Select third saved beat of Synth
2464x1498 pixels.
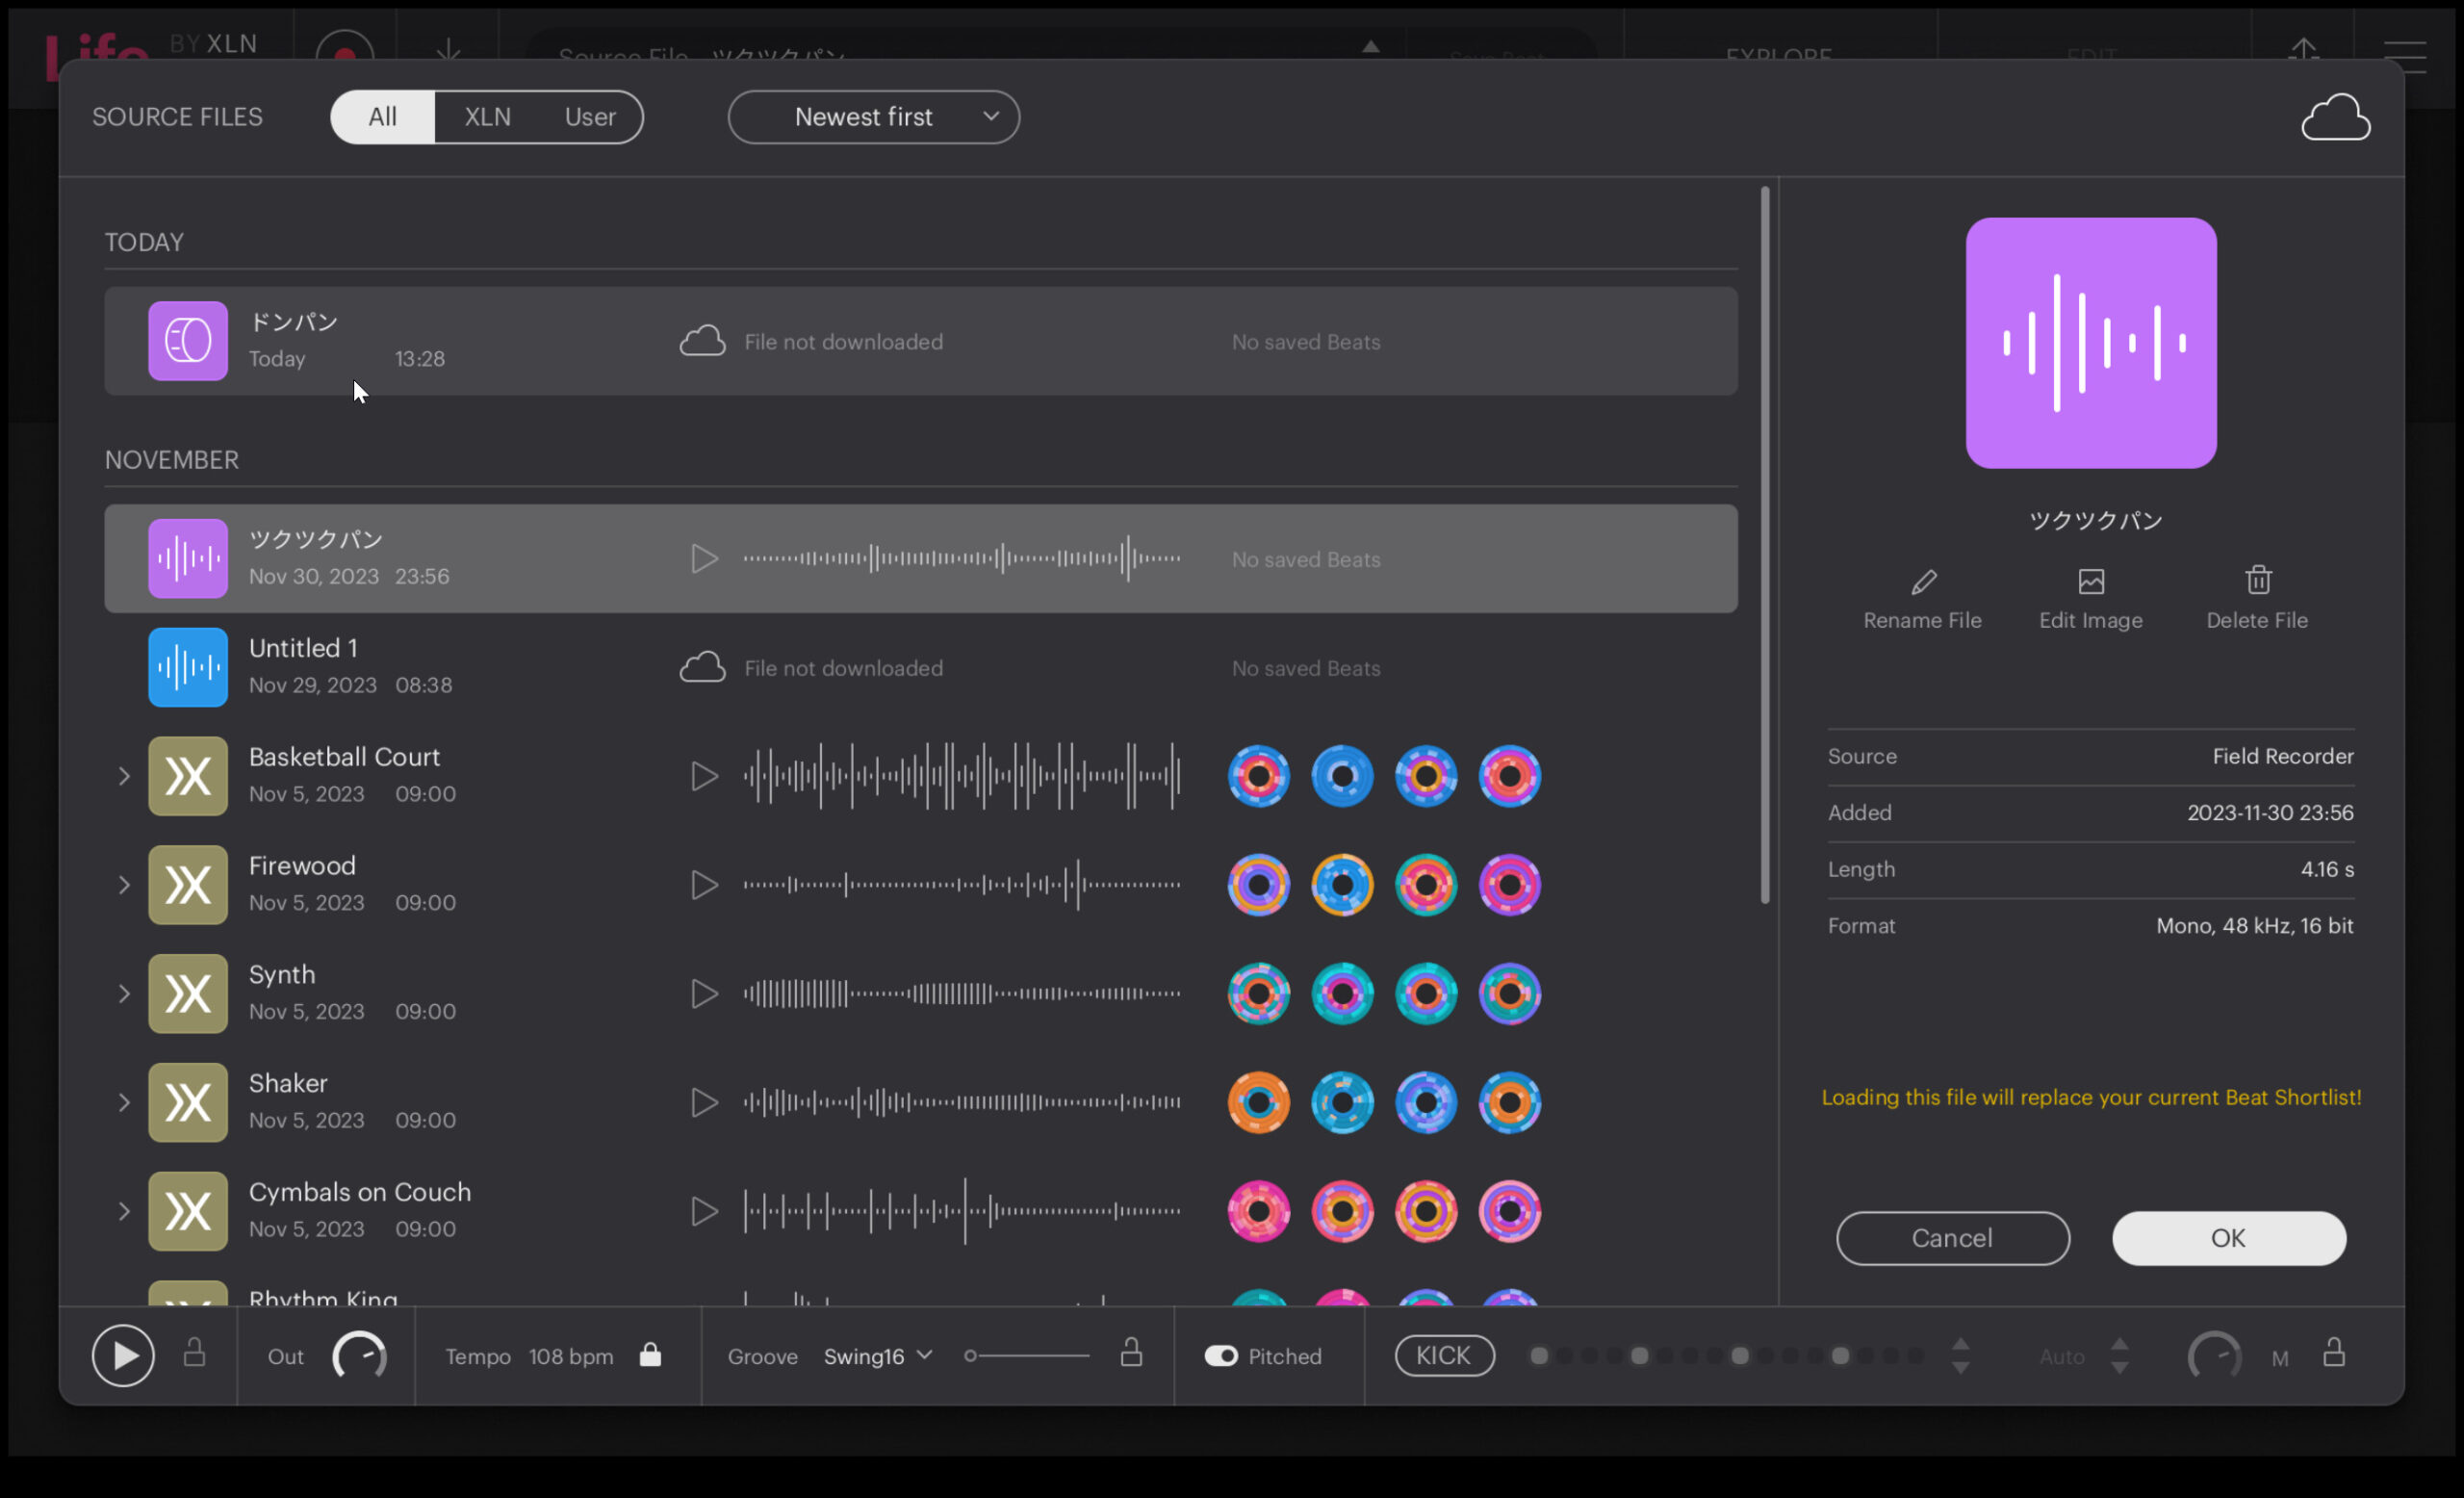[1426, 994]
